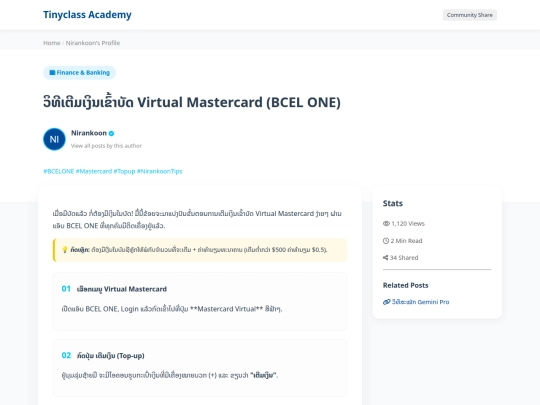Click the 34 Shared text

[404, 258]
